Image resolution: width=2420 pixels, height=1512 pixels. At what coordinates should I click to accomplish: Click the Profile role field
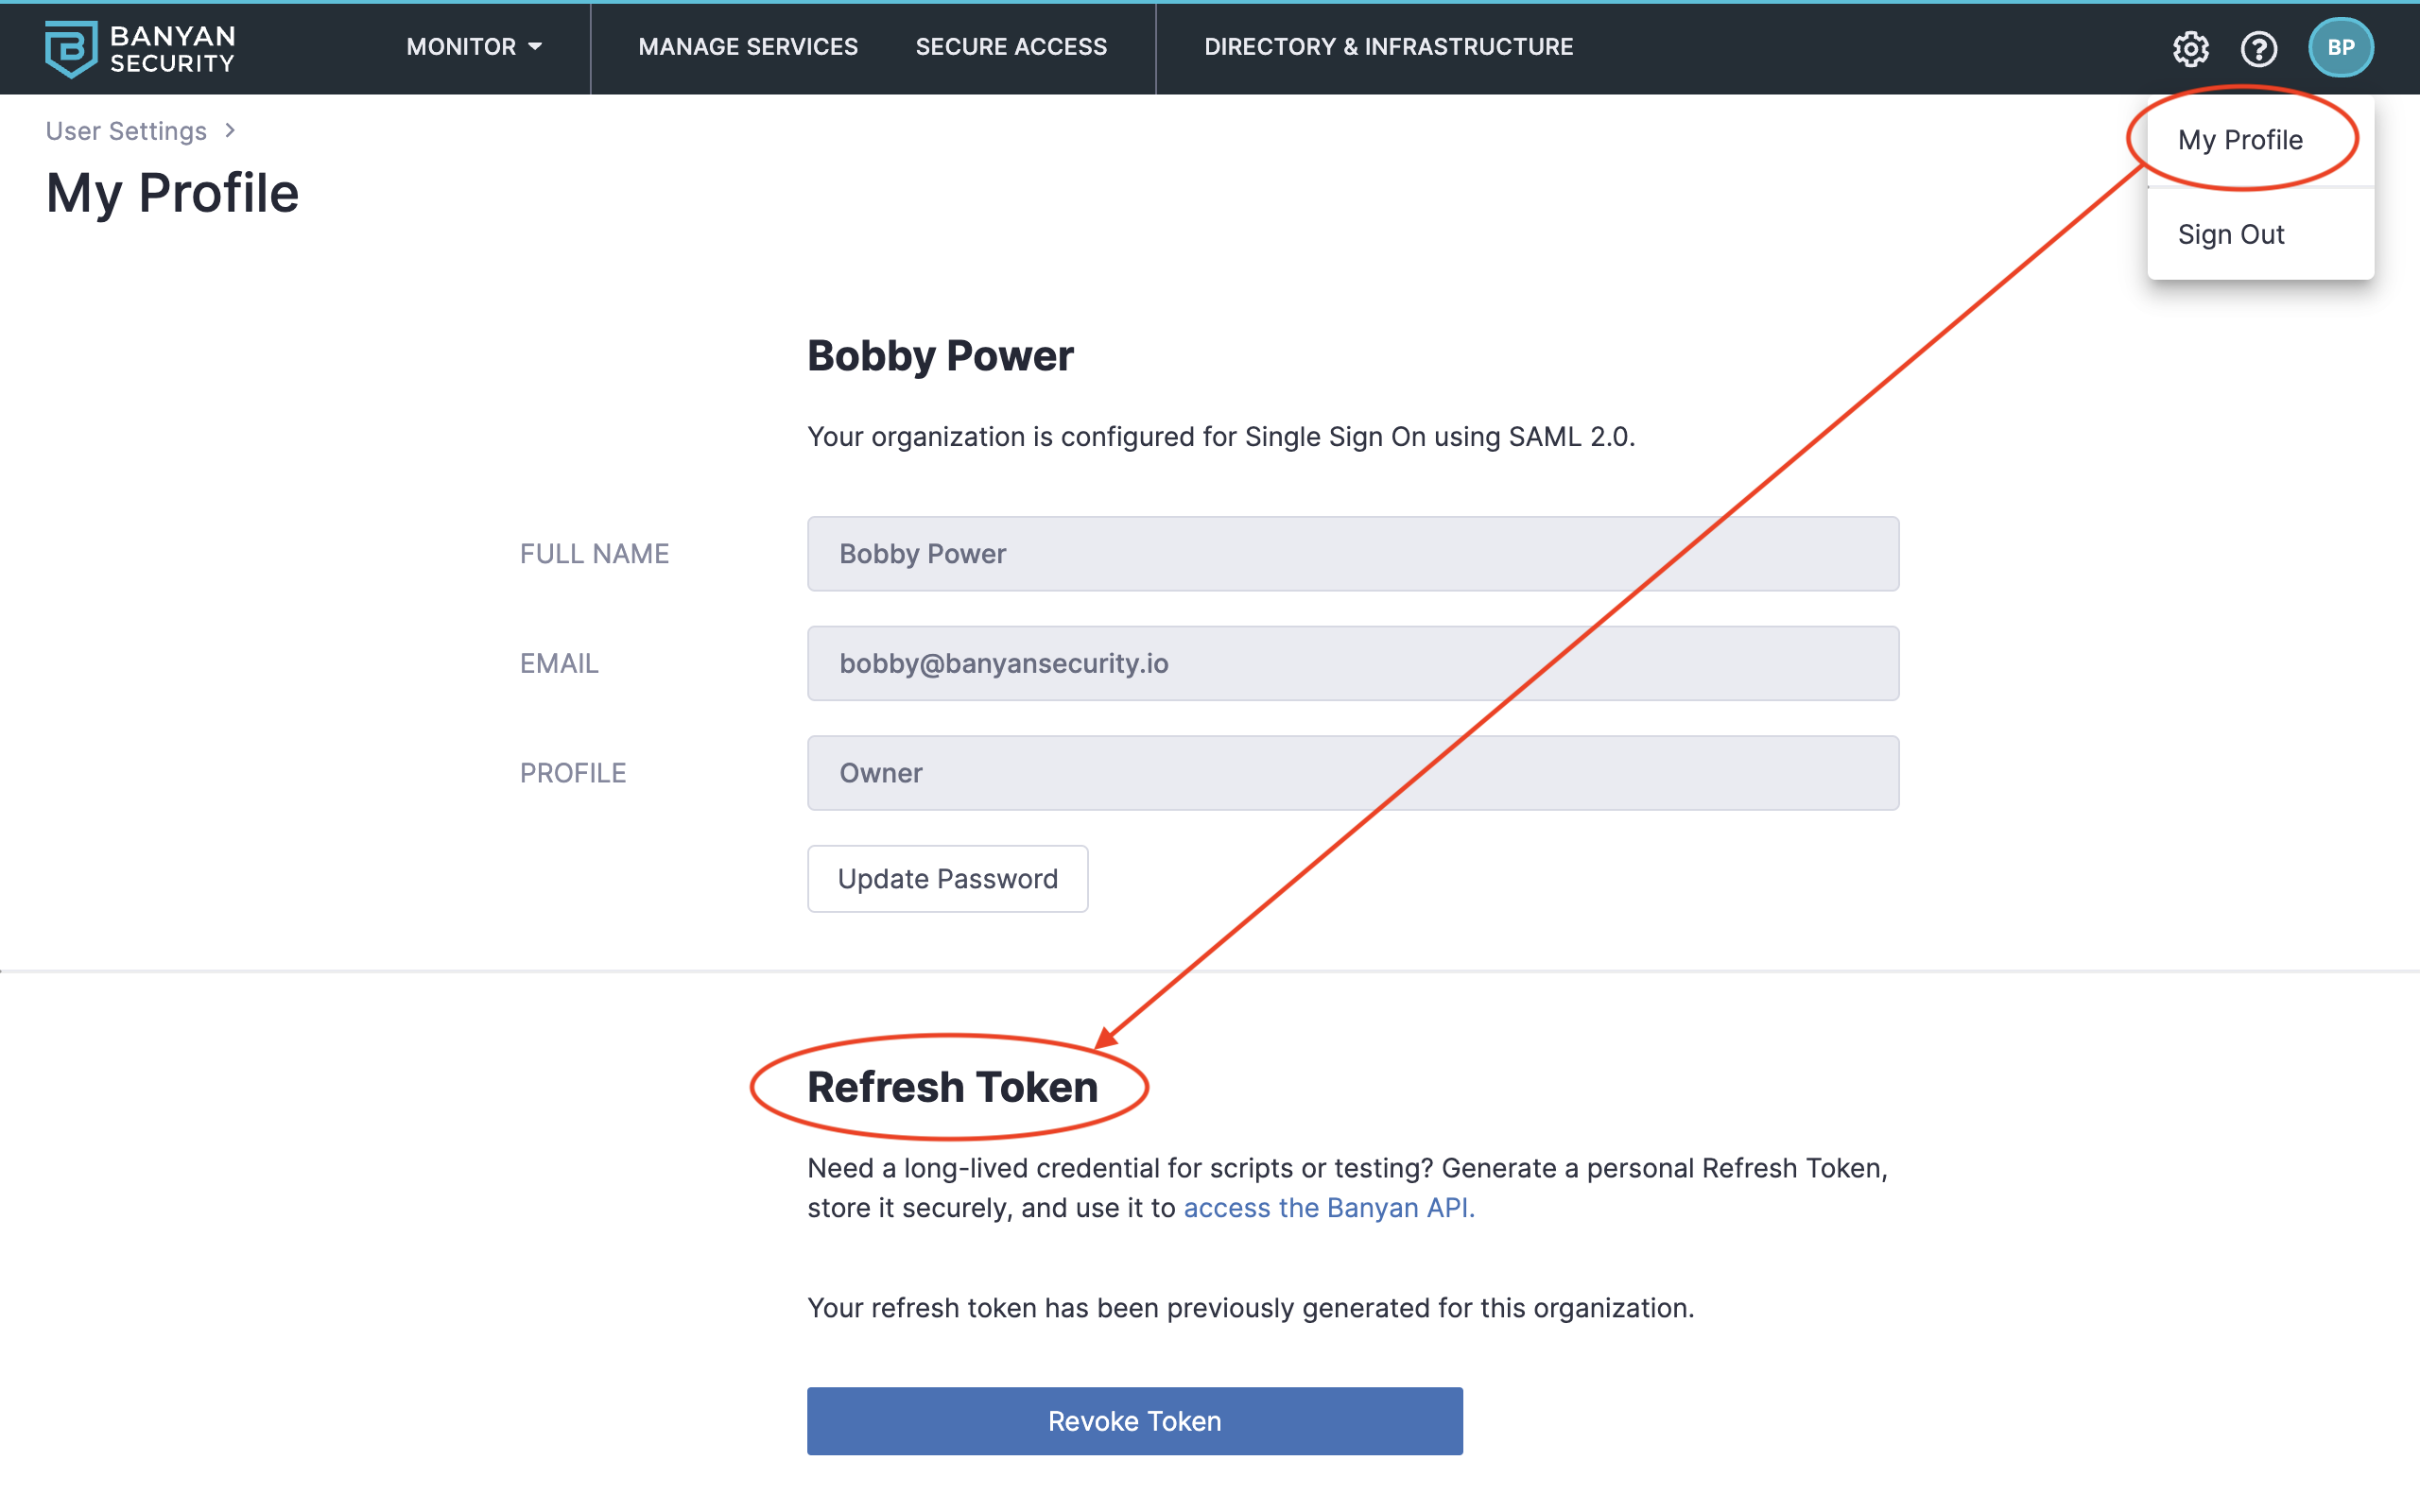tap(1352, 773)
